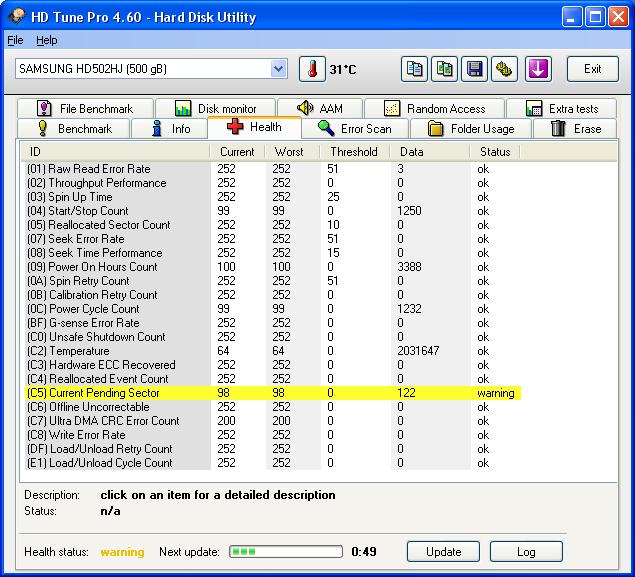Select the (04) Start/Stop Count row
The width and height of the screenshot is (635, 577).
[274, 211]
